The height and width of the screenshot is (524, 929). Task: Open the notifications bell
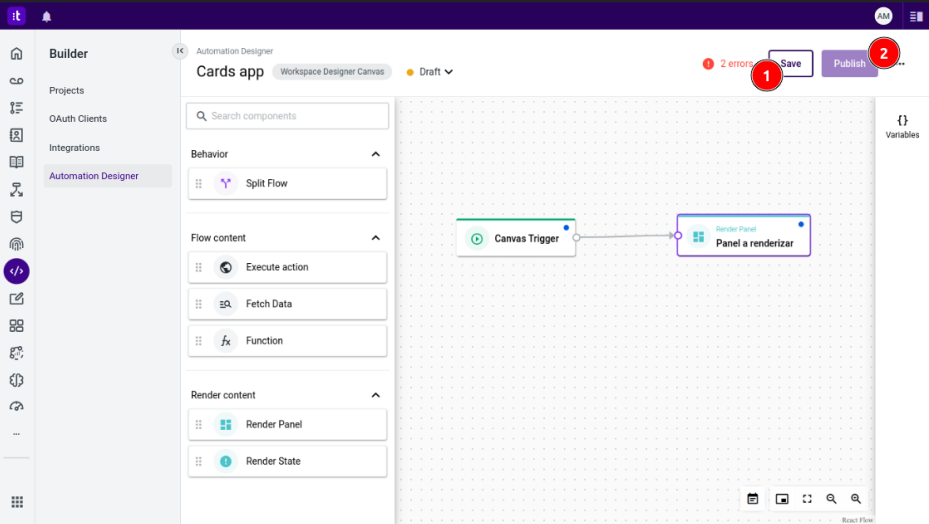coord(47,16)
